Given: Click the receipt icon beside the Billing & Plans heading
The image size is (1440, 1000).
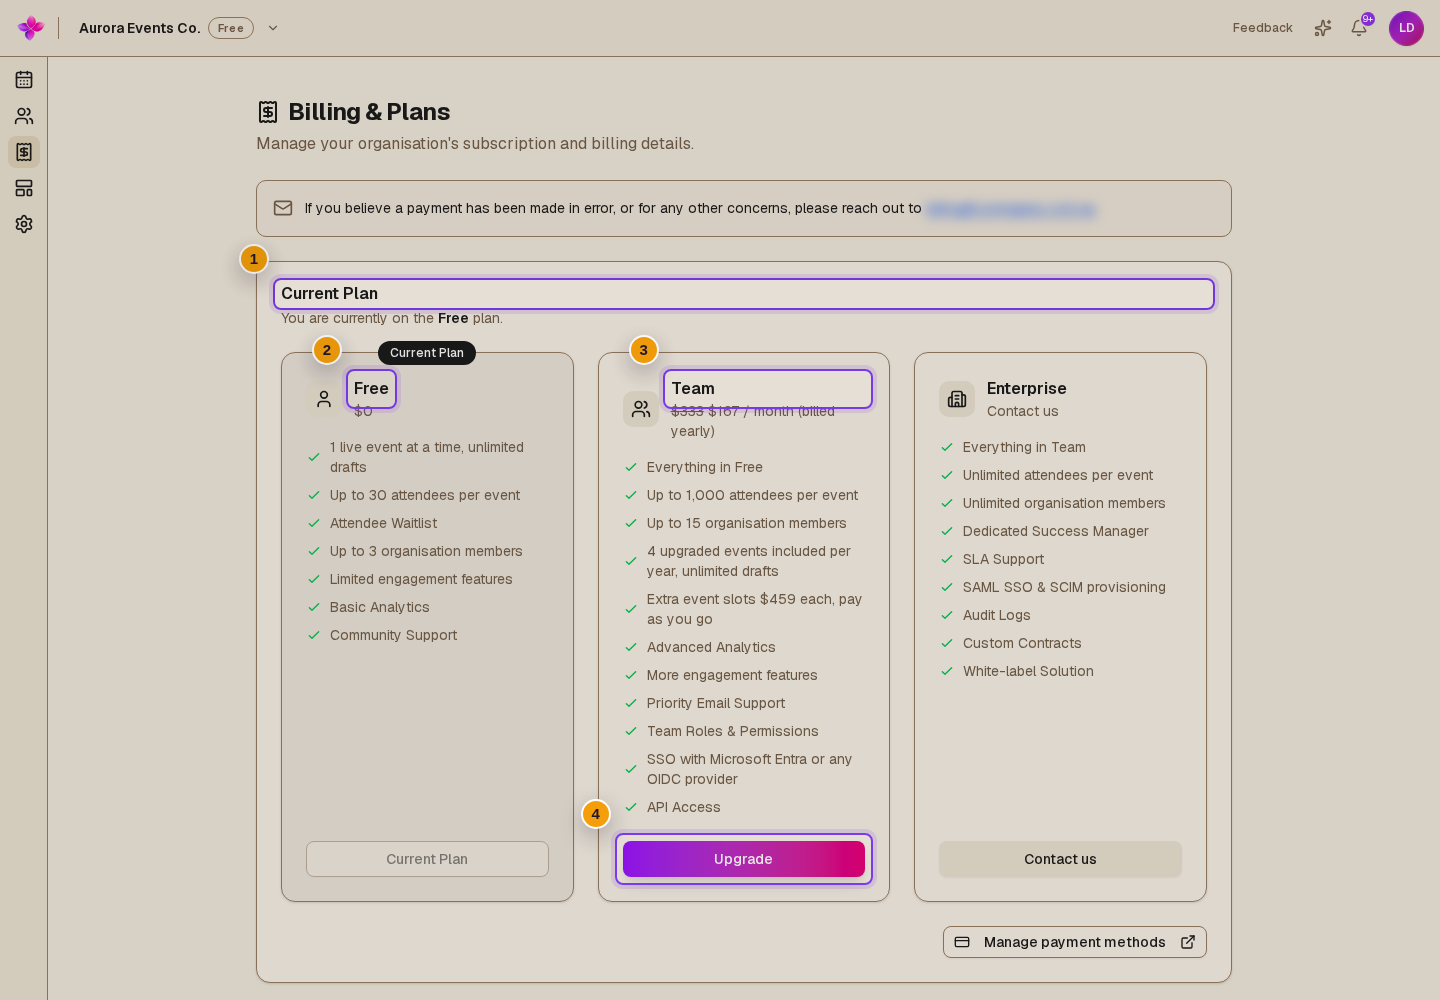Looking at the screenshot, I should tap(268, 112).
